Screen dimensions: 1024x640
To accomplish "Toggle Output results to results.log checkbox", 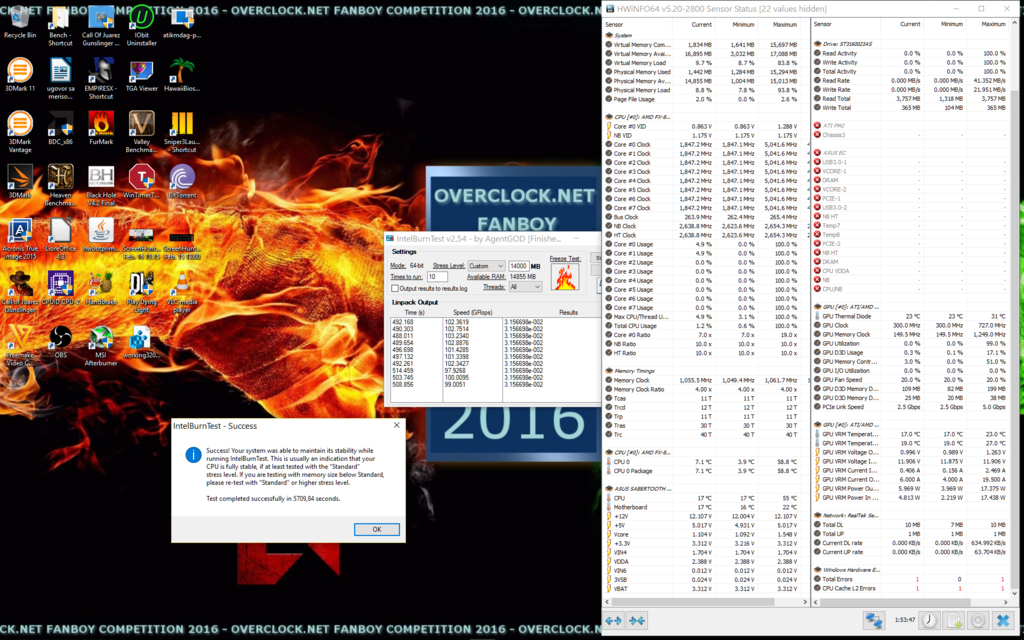I will pos(394,288).
